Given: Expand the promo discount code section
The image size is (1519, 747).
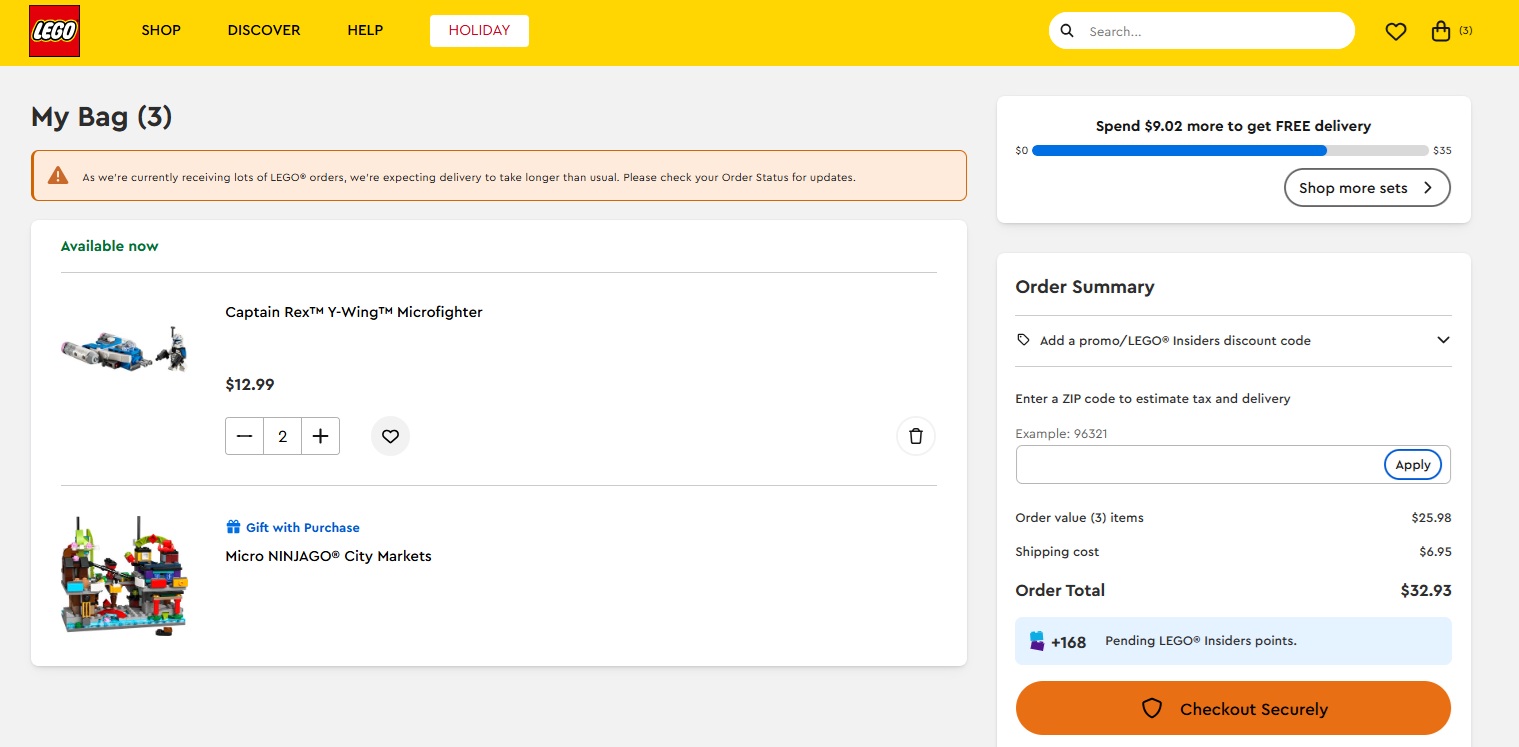Looking at the screenshot, I should coord(1442,340).
